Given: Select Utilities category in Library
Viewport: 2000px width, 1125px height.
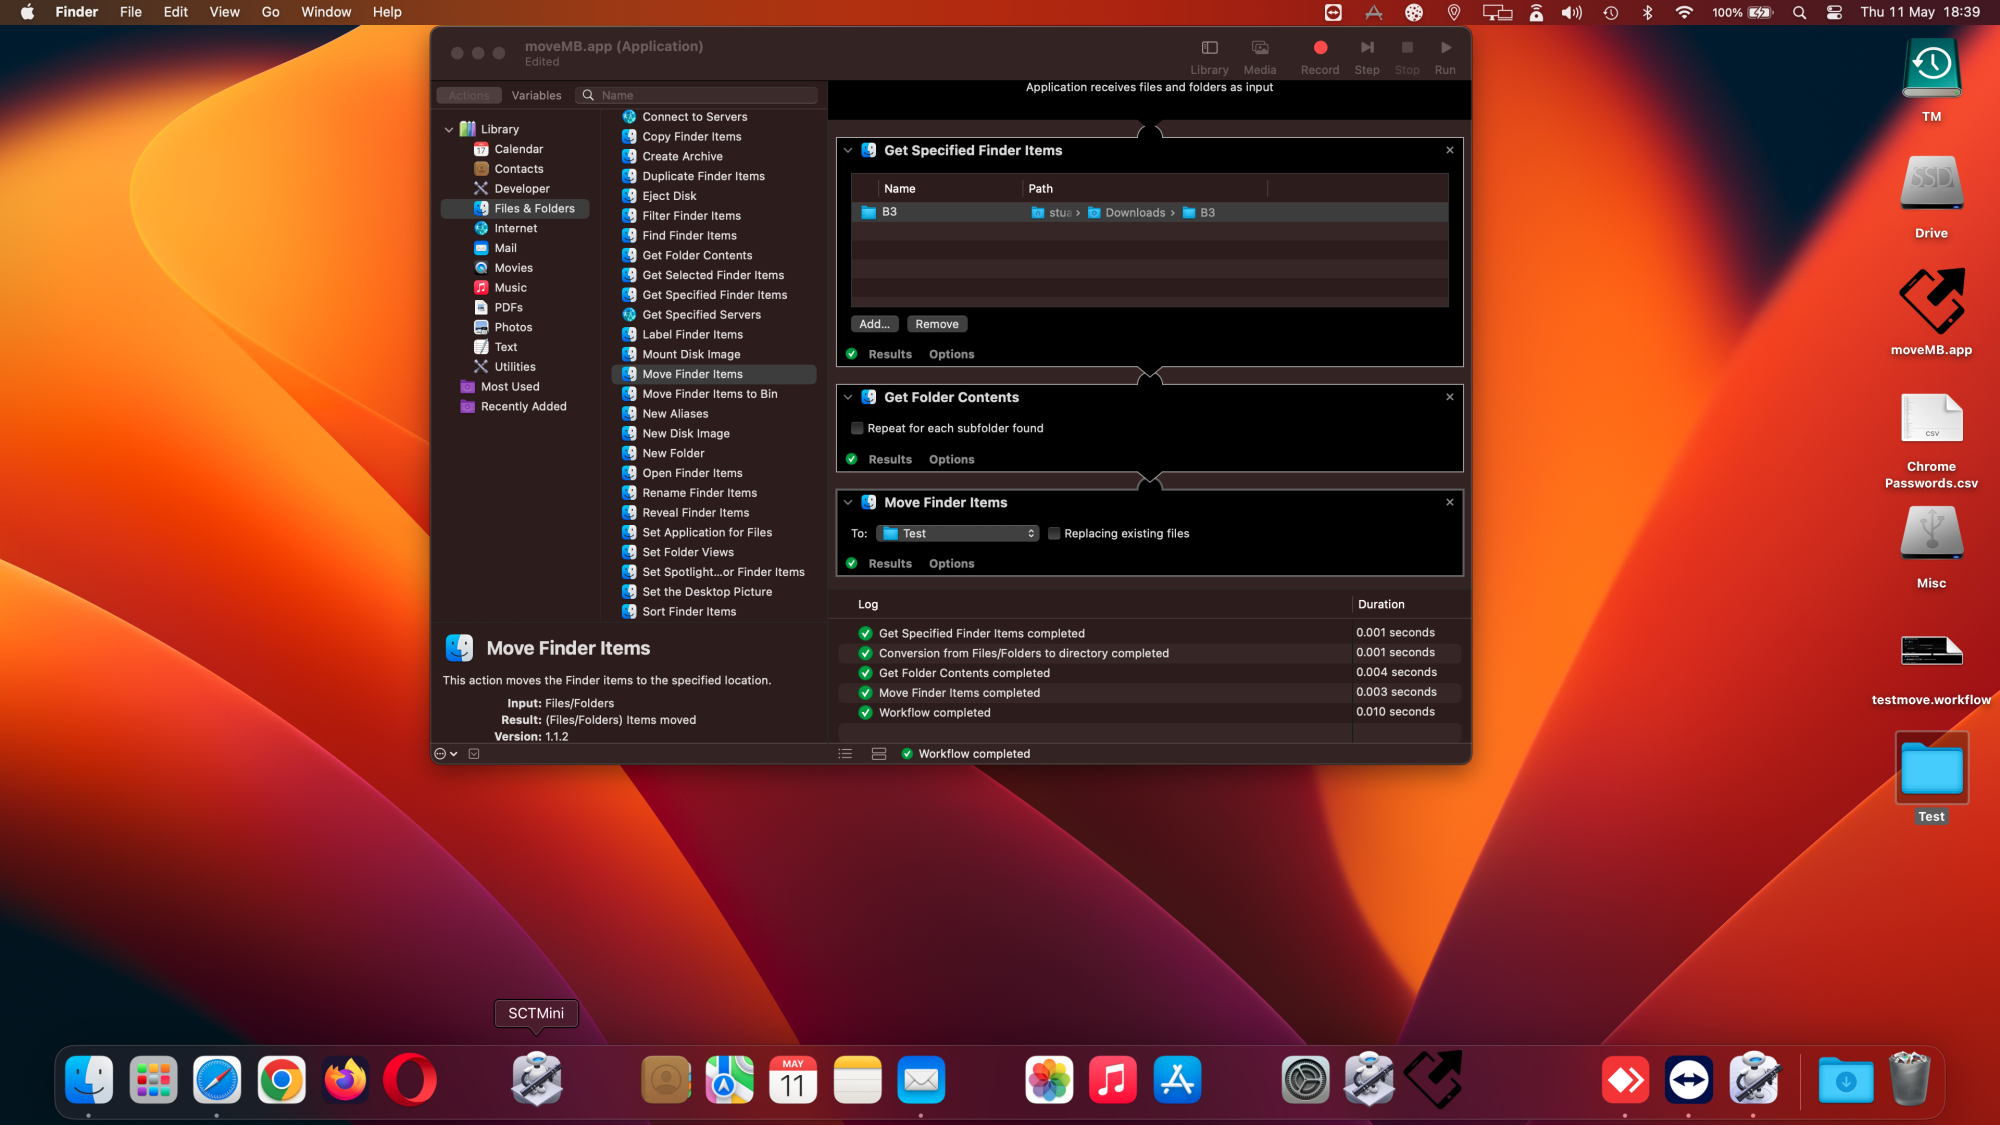Looking at the screenshot, I should tap(514, 367).
